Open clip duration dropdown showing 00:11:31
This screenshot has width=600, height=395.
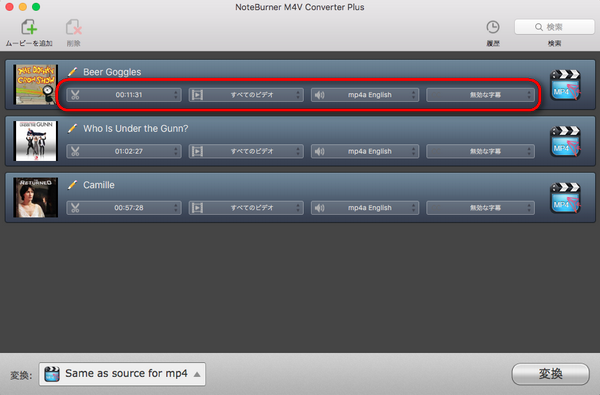[x=124, y=95]
